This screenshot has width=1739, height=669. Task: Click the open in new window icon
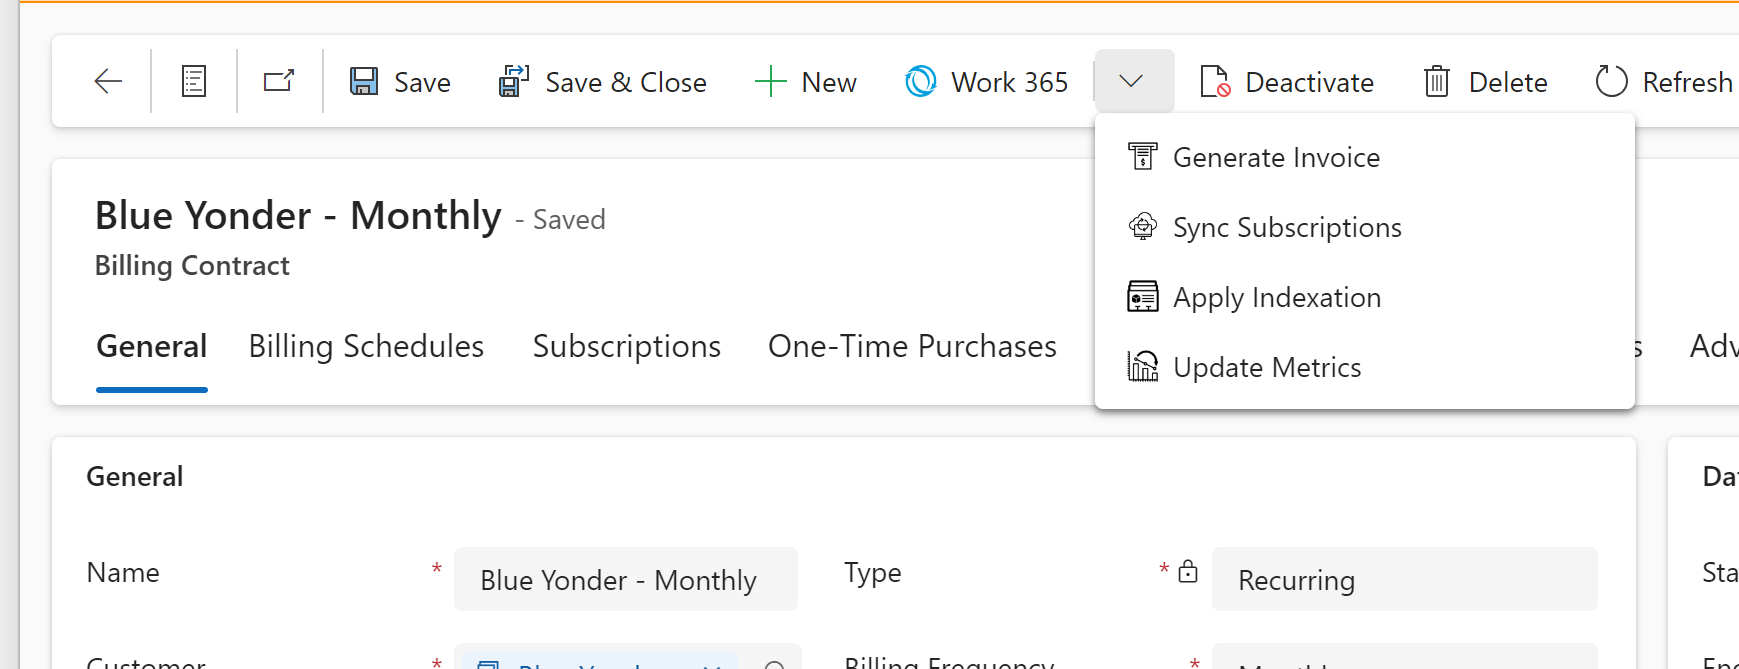pos(279,80)
